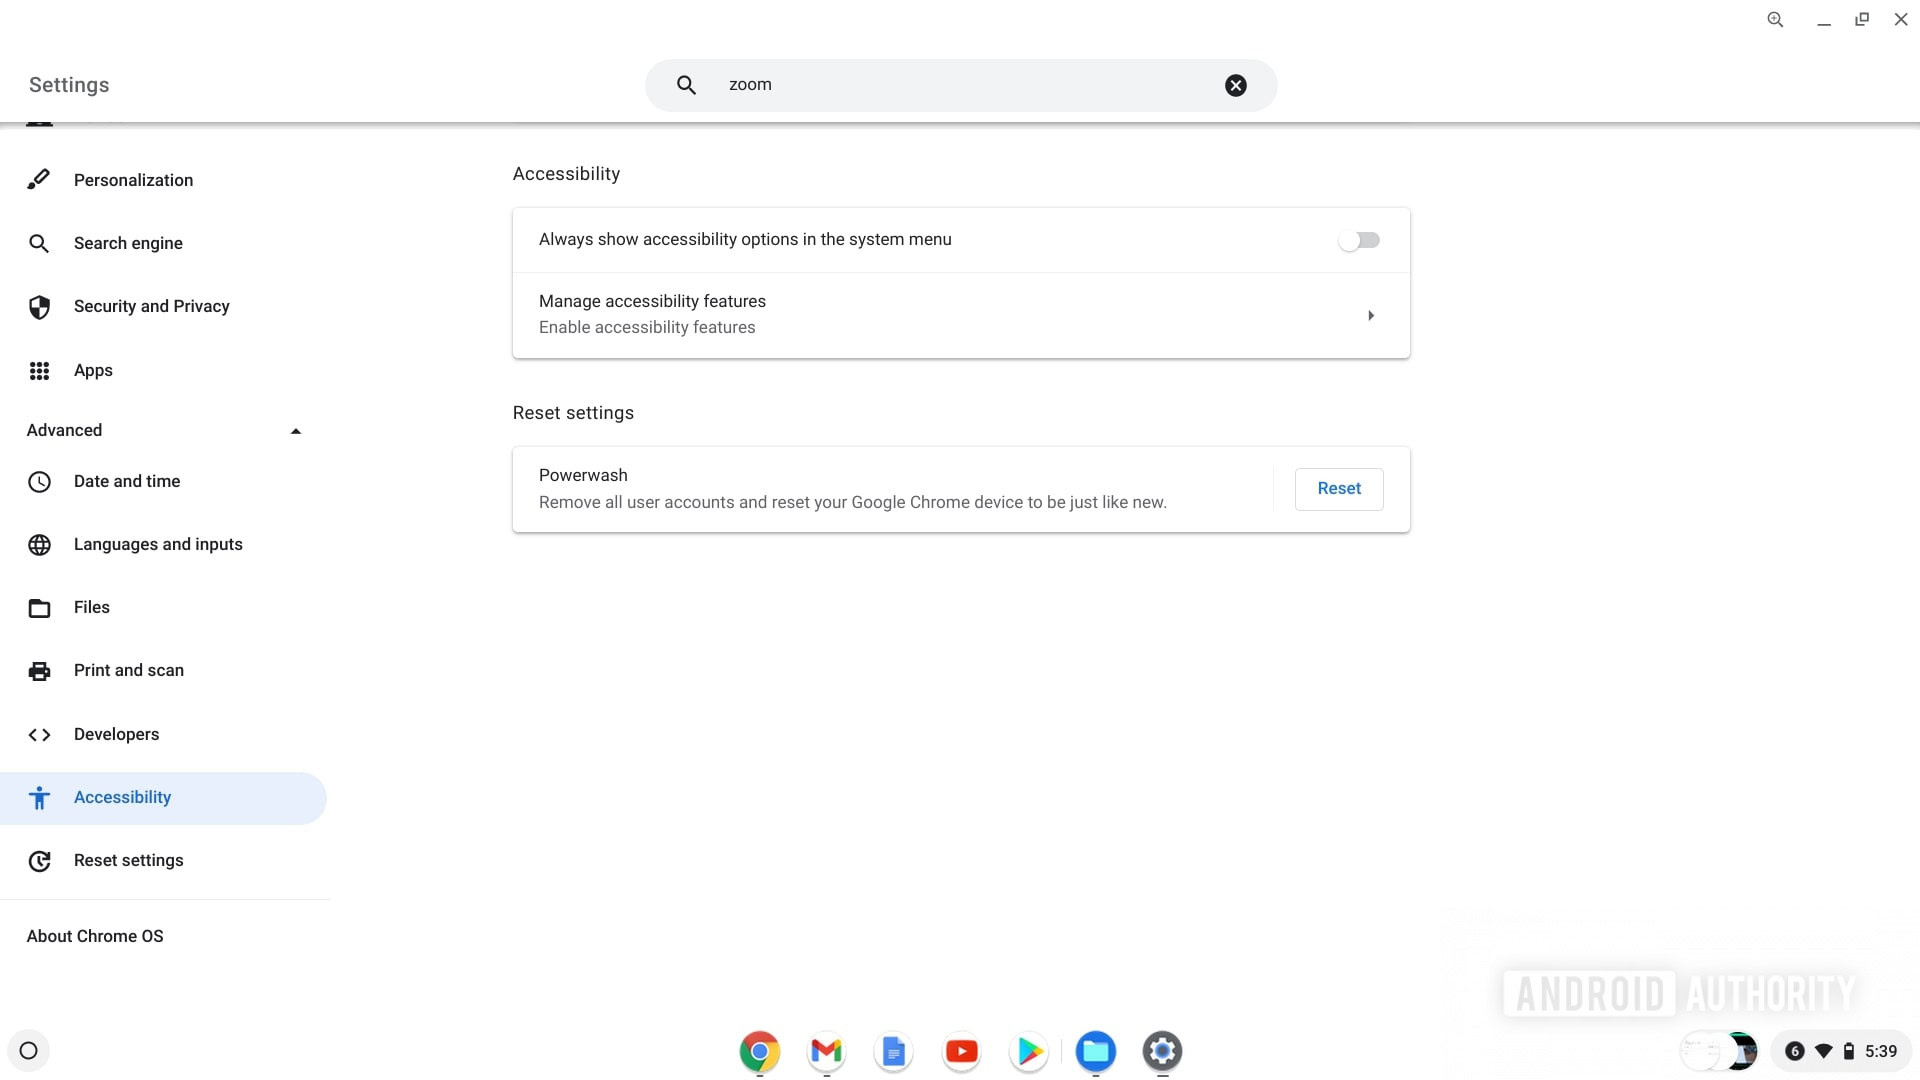Open Google Play Store from taskbar

(x=1029, y=1051)
